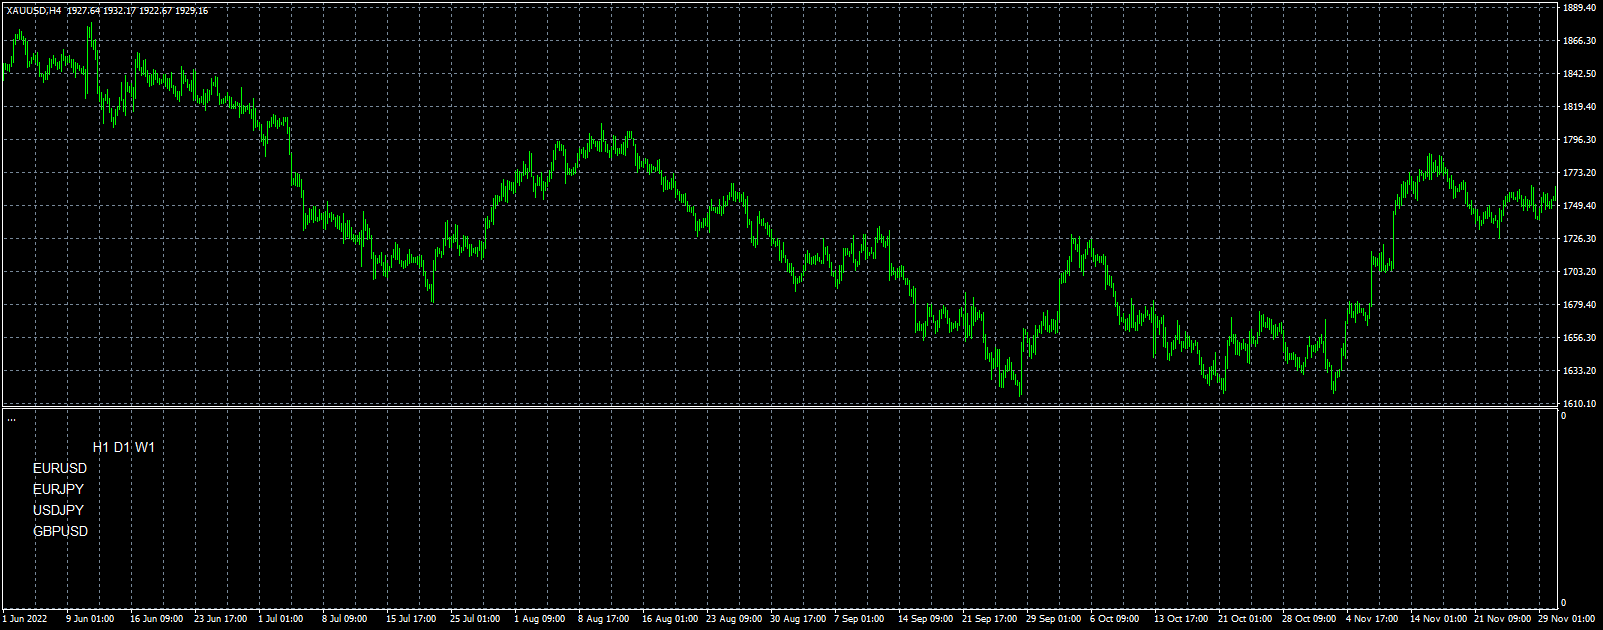The width and height of the screenshot is (1603, 630).
Task: Click the 28 Oct 09:00 time label
Action: 1309,619
